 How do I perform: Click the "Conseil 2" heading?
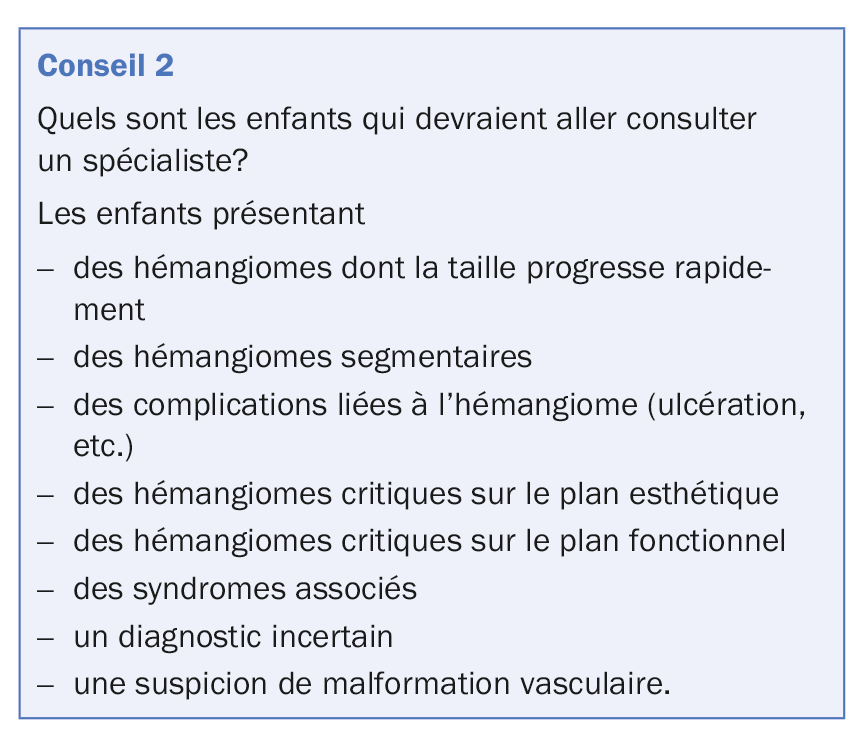click(x=105, y=66)
